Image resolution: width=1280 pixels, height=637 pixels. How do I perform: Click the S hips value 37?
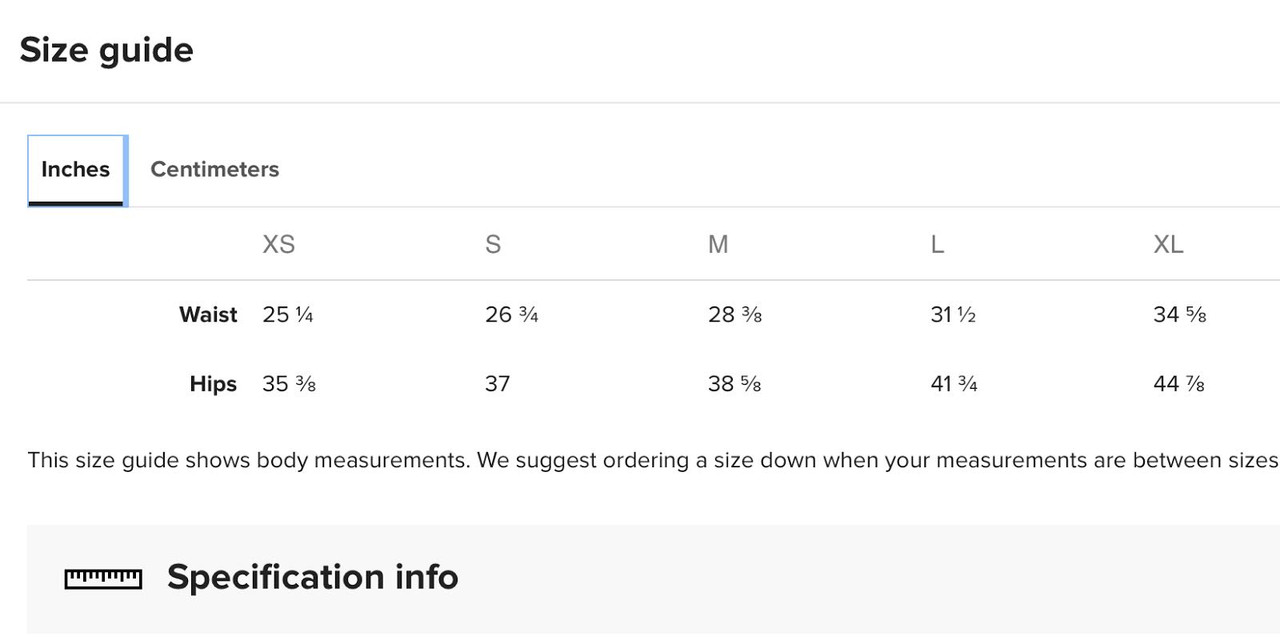pos(497,384)
